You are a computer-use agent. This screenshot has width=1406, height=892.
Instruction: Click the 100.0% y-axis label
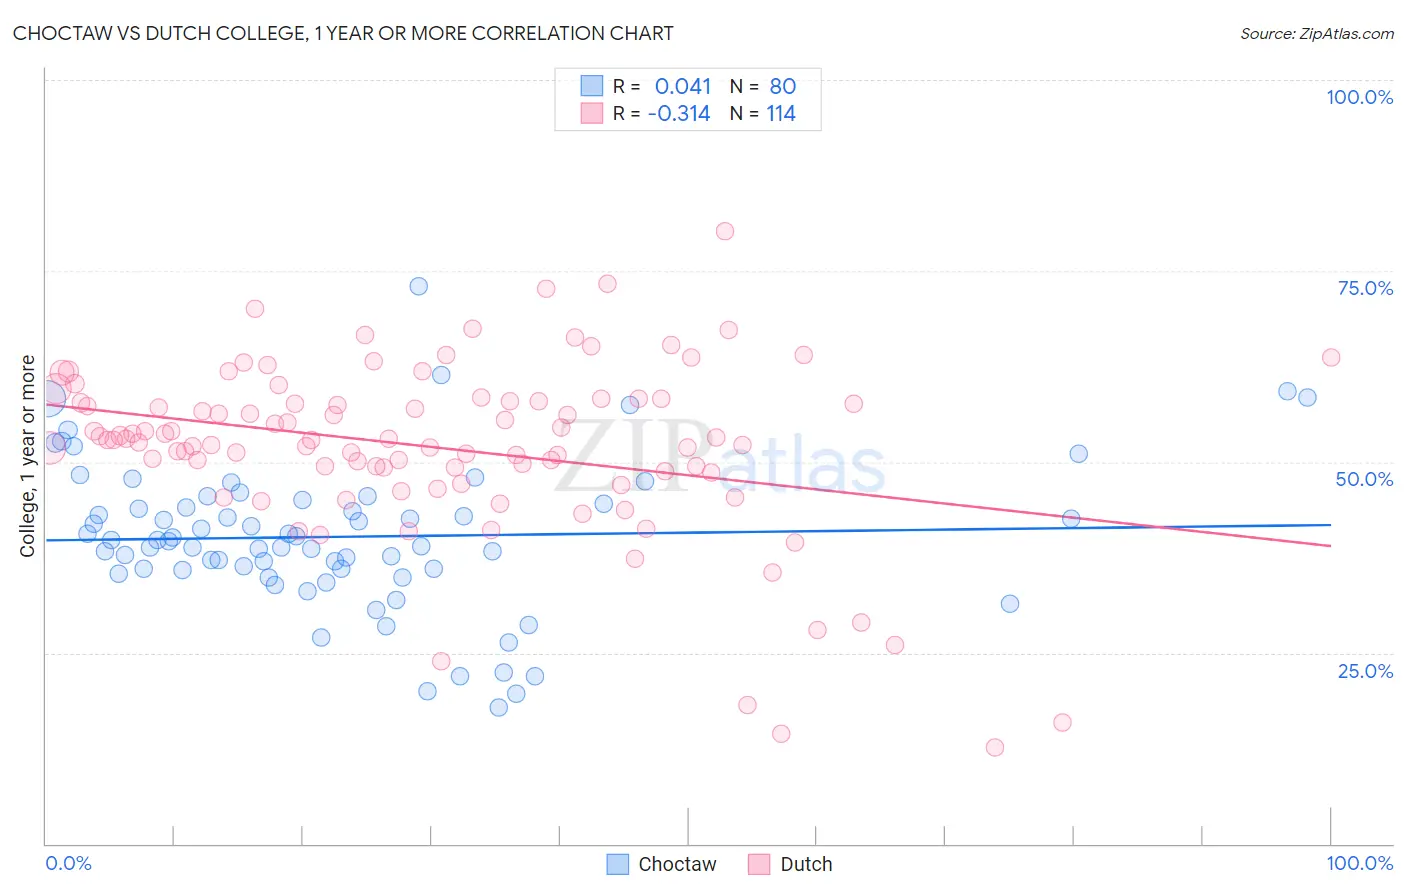1359,97
